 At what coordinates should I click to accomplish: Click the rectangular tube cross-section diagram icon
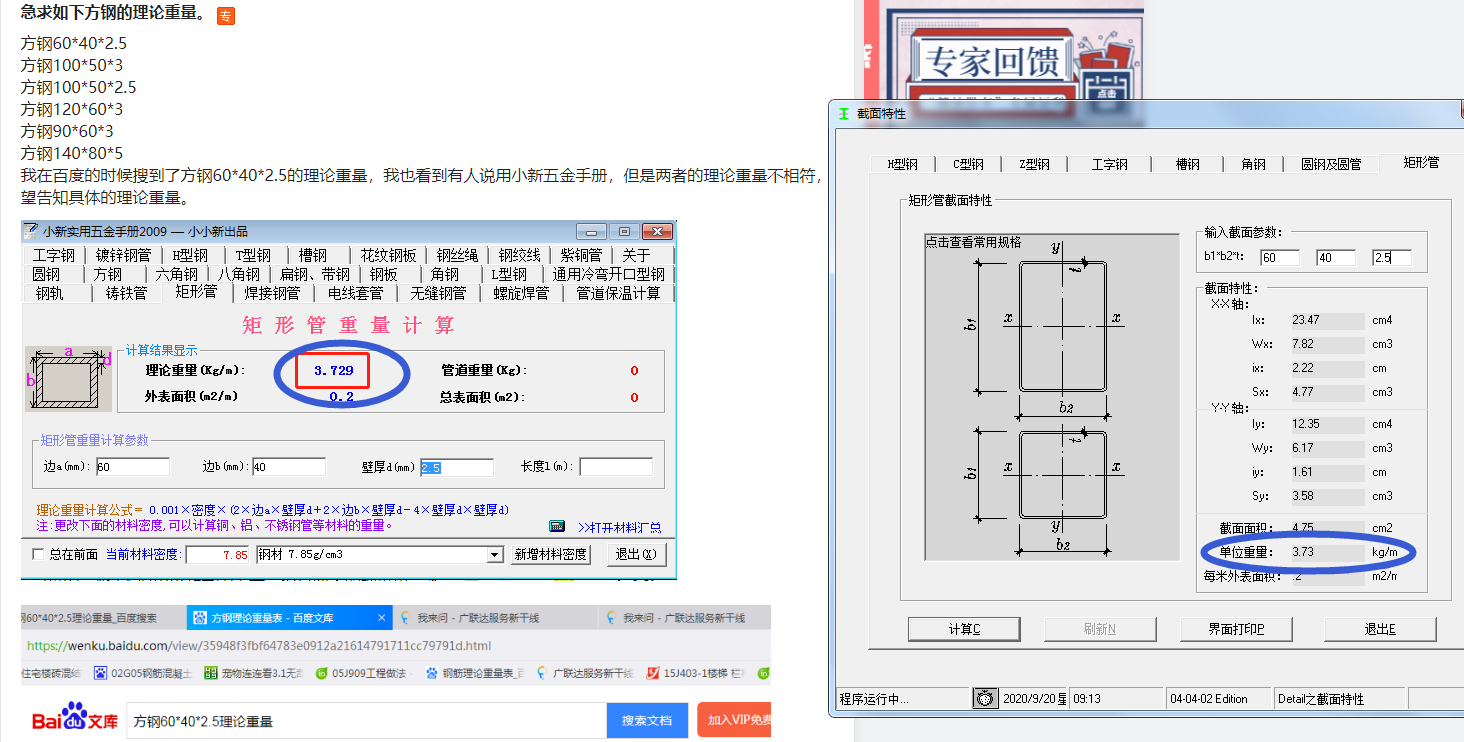click(x=69, y=379)
